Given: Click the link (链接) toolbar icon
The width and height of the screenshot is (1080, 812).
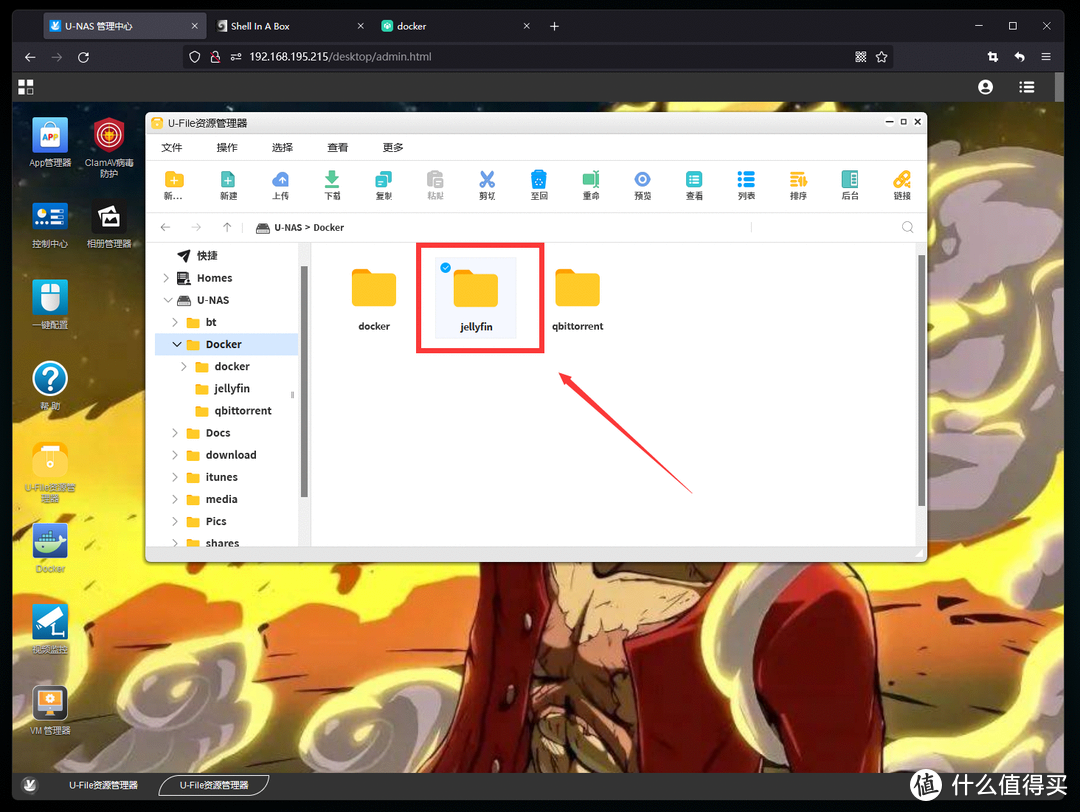Looking at the screenshot, I should [902, 180].
